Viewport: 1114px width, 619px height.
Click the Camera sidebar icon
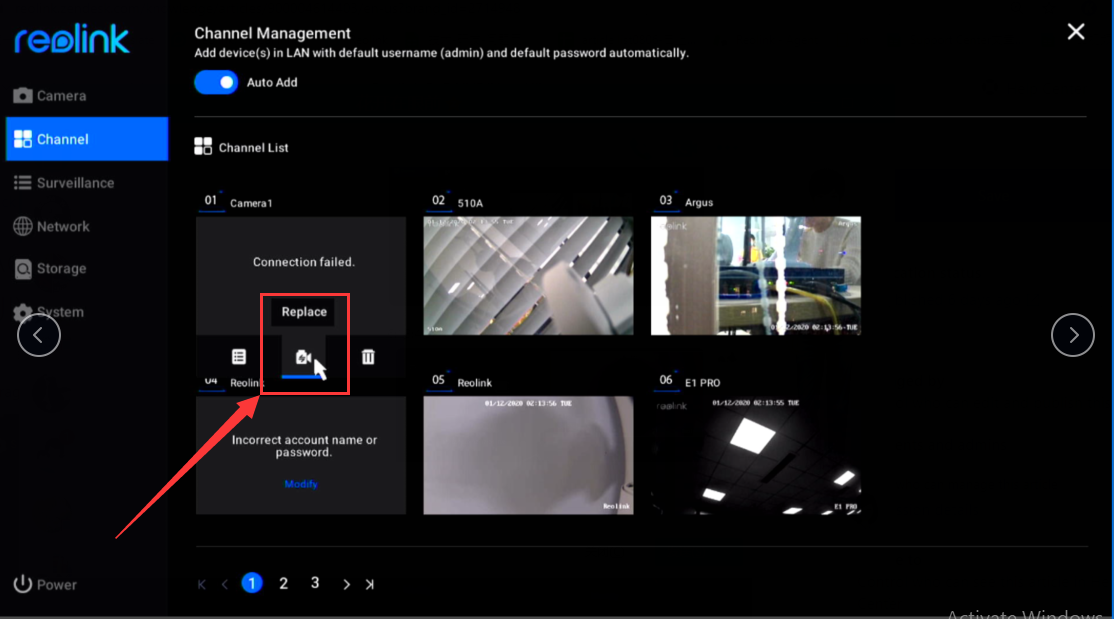[x=23, y=95]
